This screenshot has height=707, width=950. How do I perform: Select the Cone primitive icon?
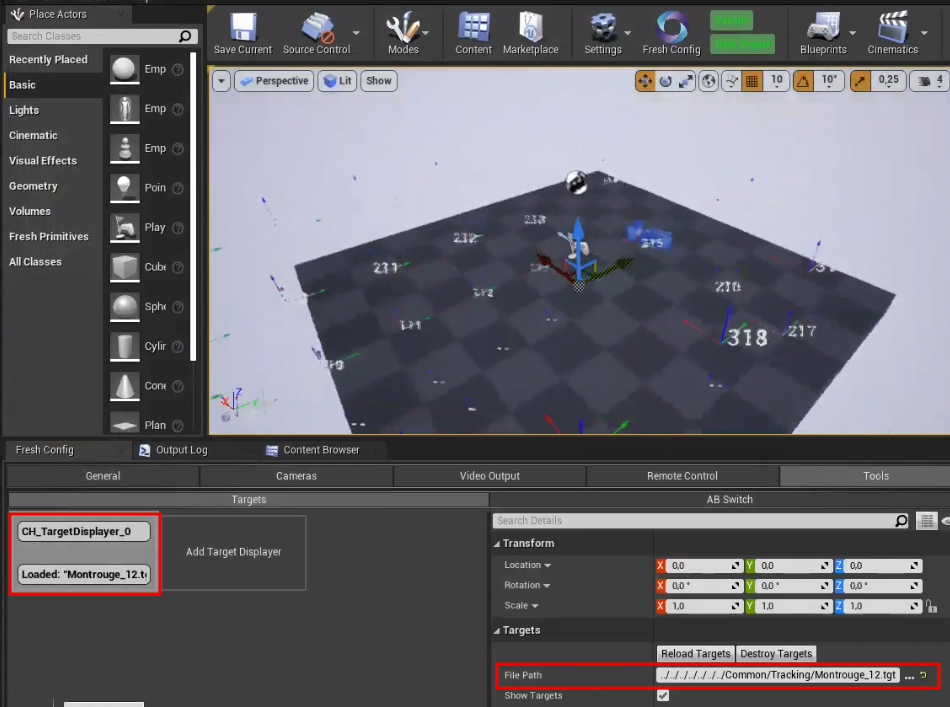point(124,386)
